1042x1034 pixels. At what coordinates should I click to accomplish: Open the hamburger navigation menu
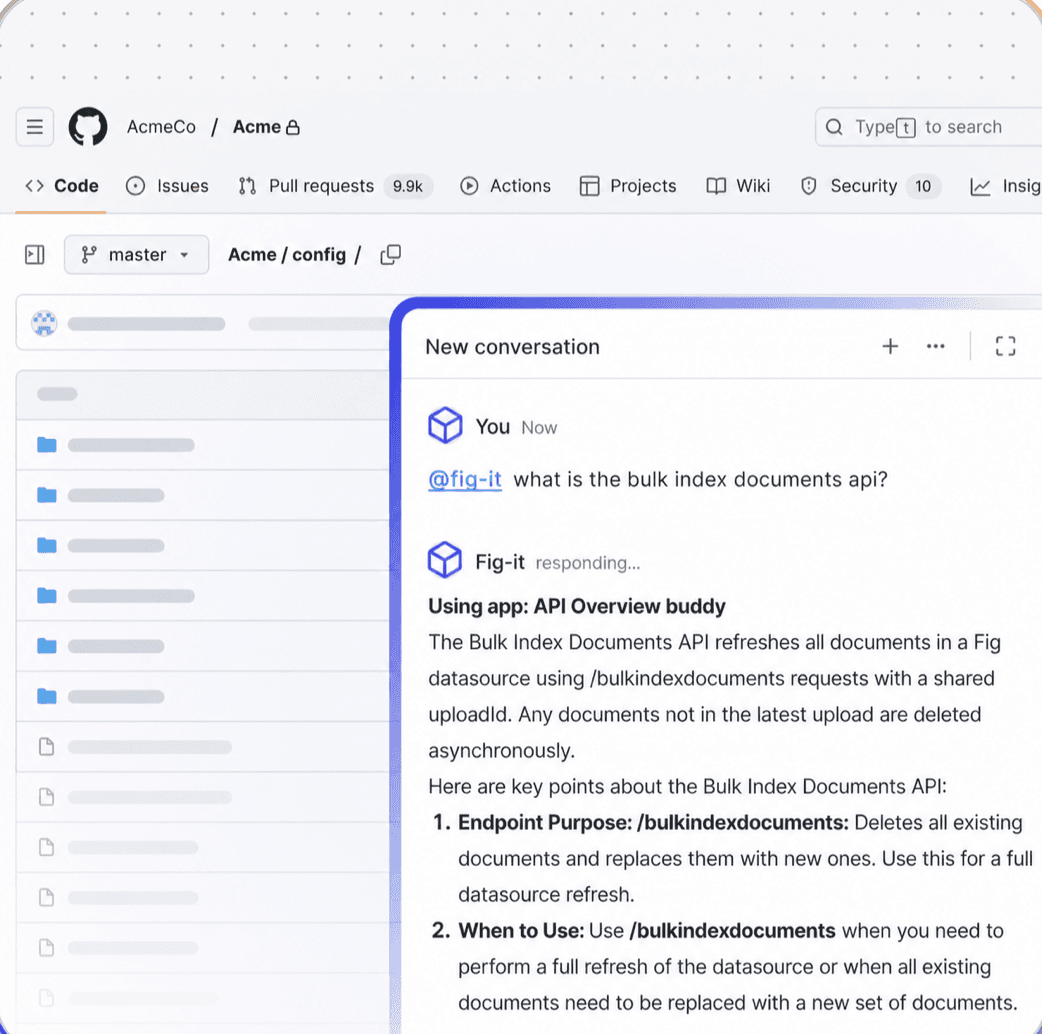[x=35, y=126]
